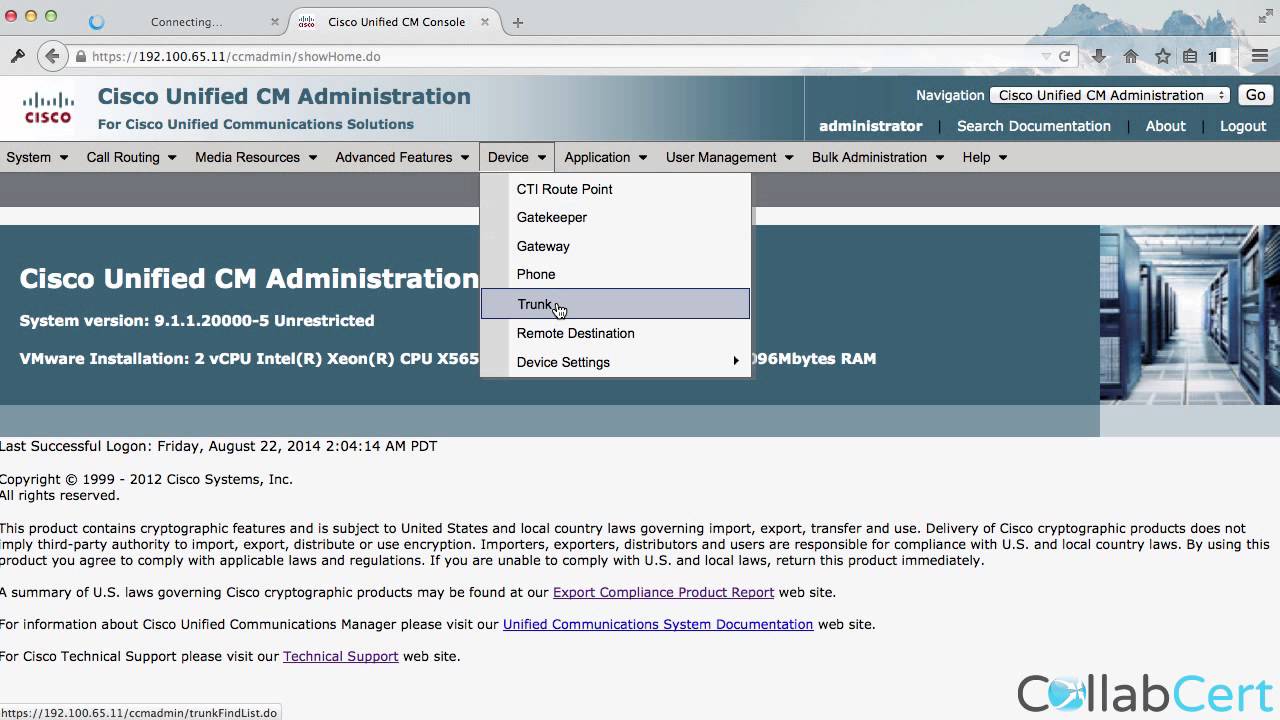Click the Last Successful Logon text

(218, 446)
